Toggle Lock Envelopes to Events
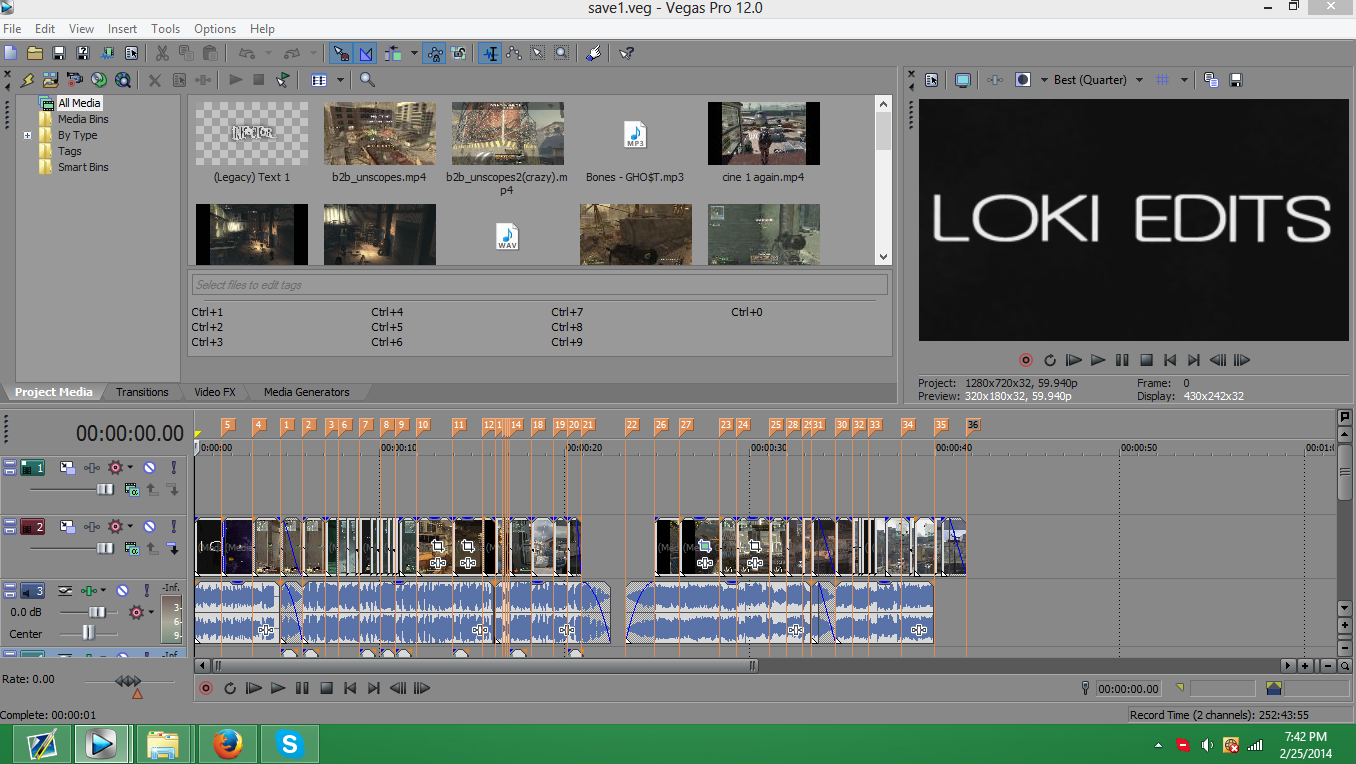 [435, 53]
